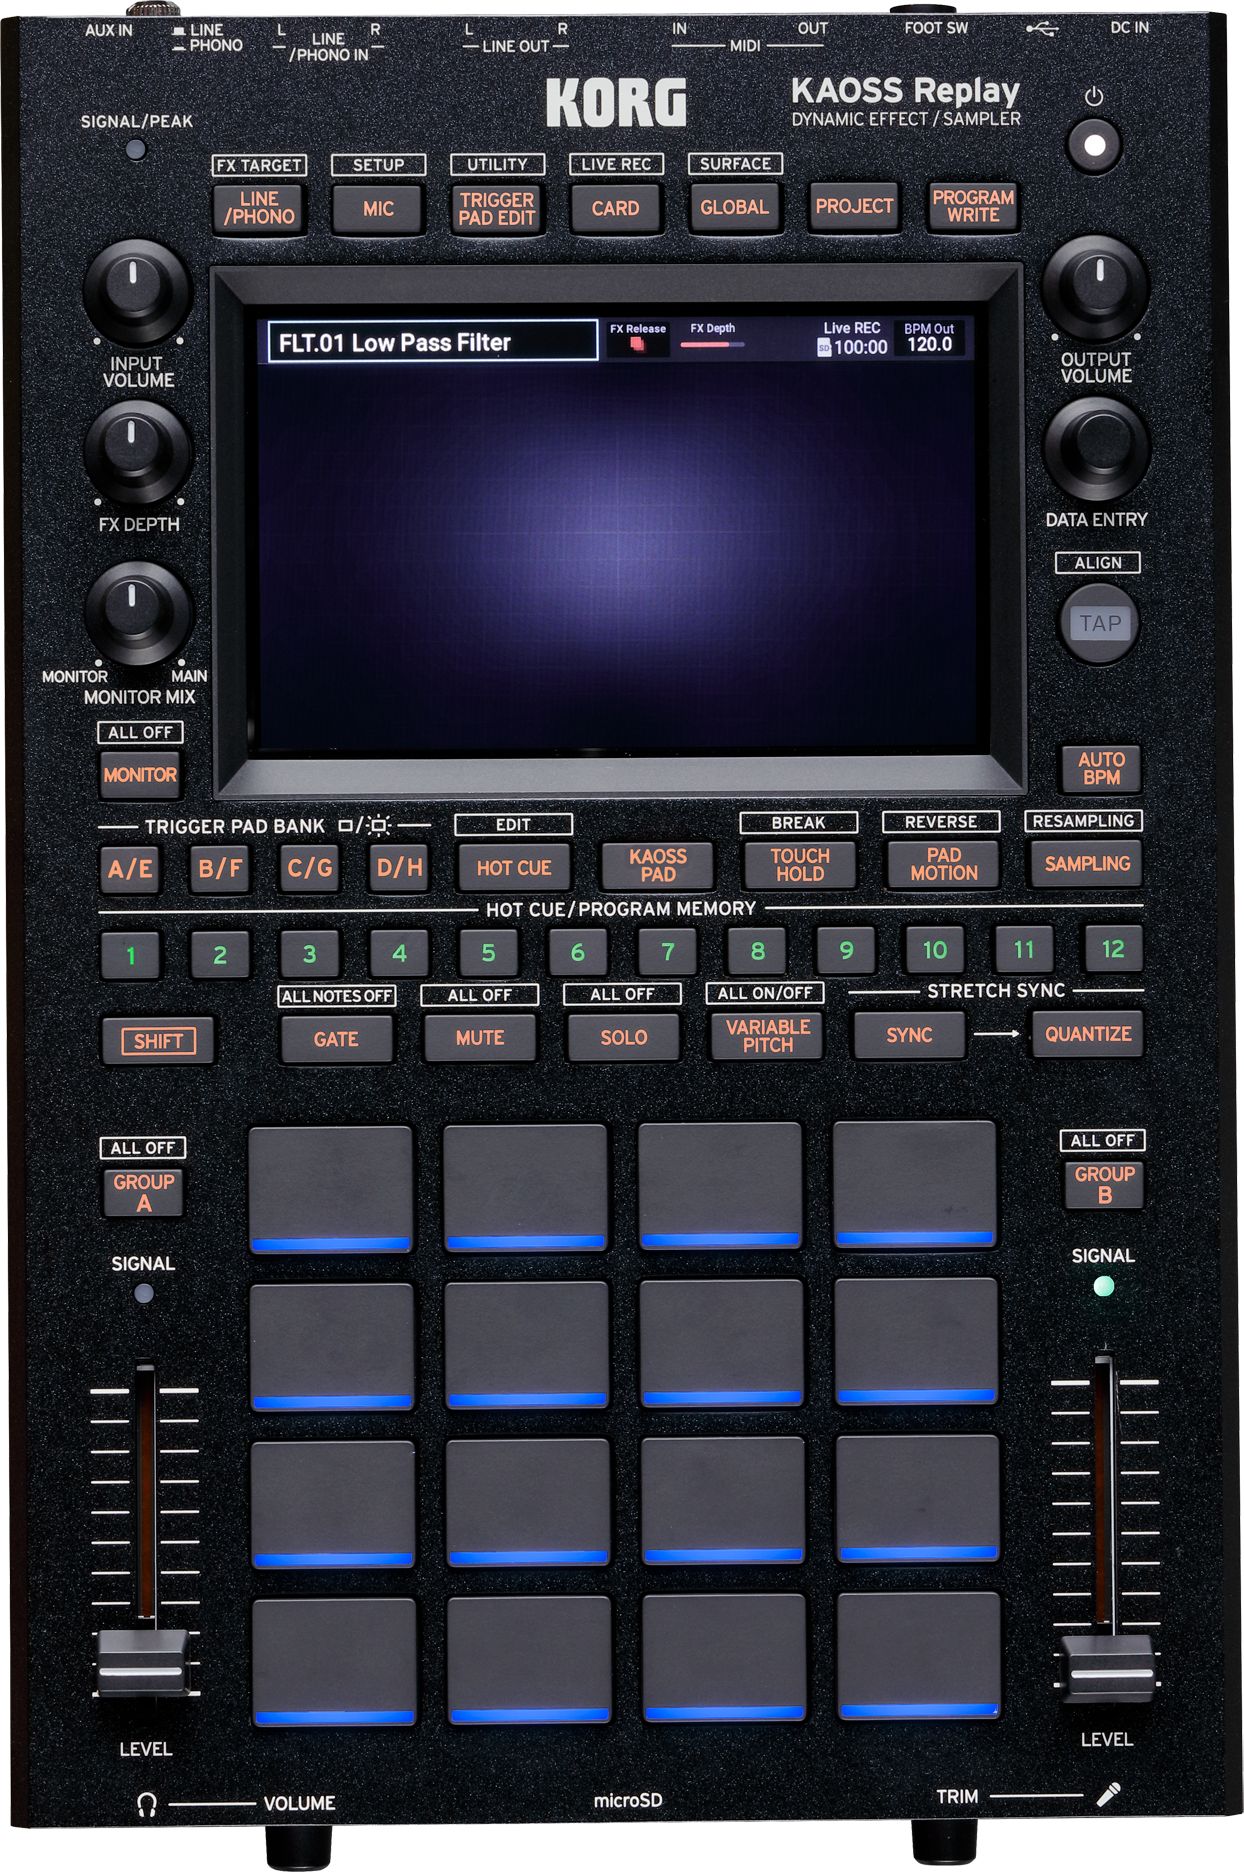Select the LINE/PHONO button
Image resolution: width=1244 pixels, height=1872 pixels.
[x=259, y=208]
